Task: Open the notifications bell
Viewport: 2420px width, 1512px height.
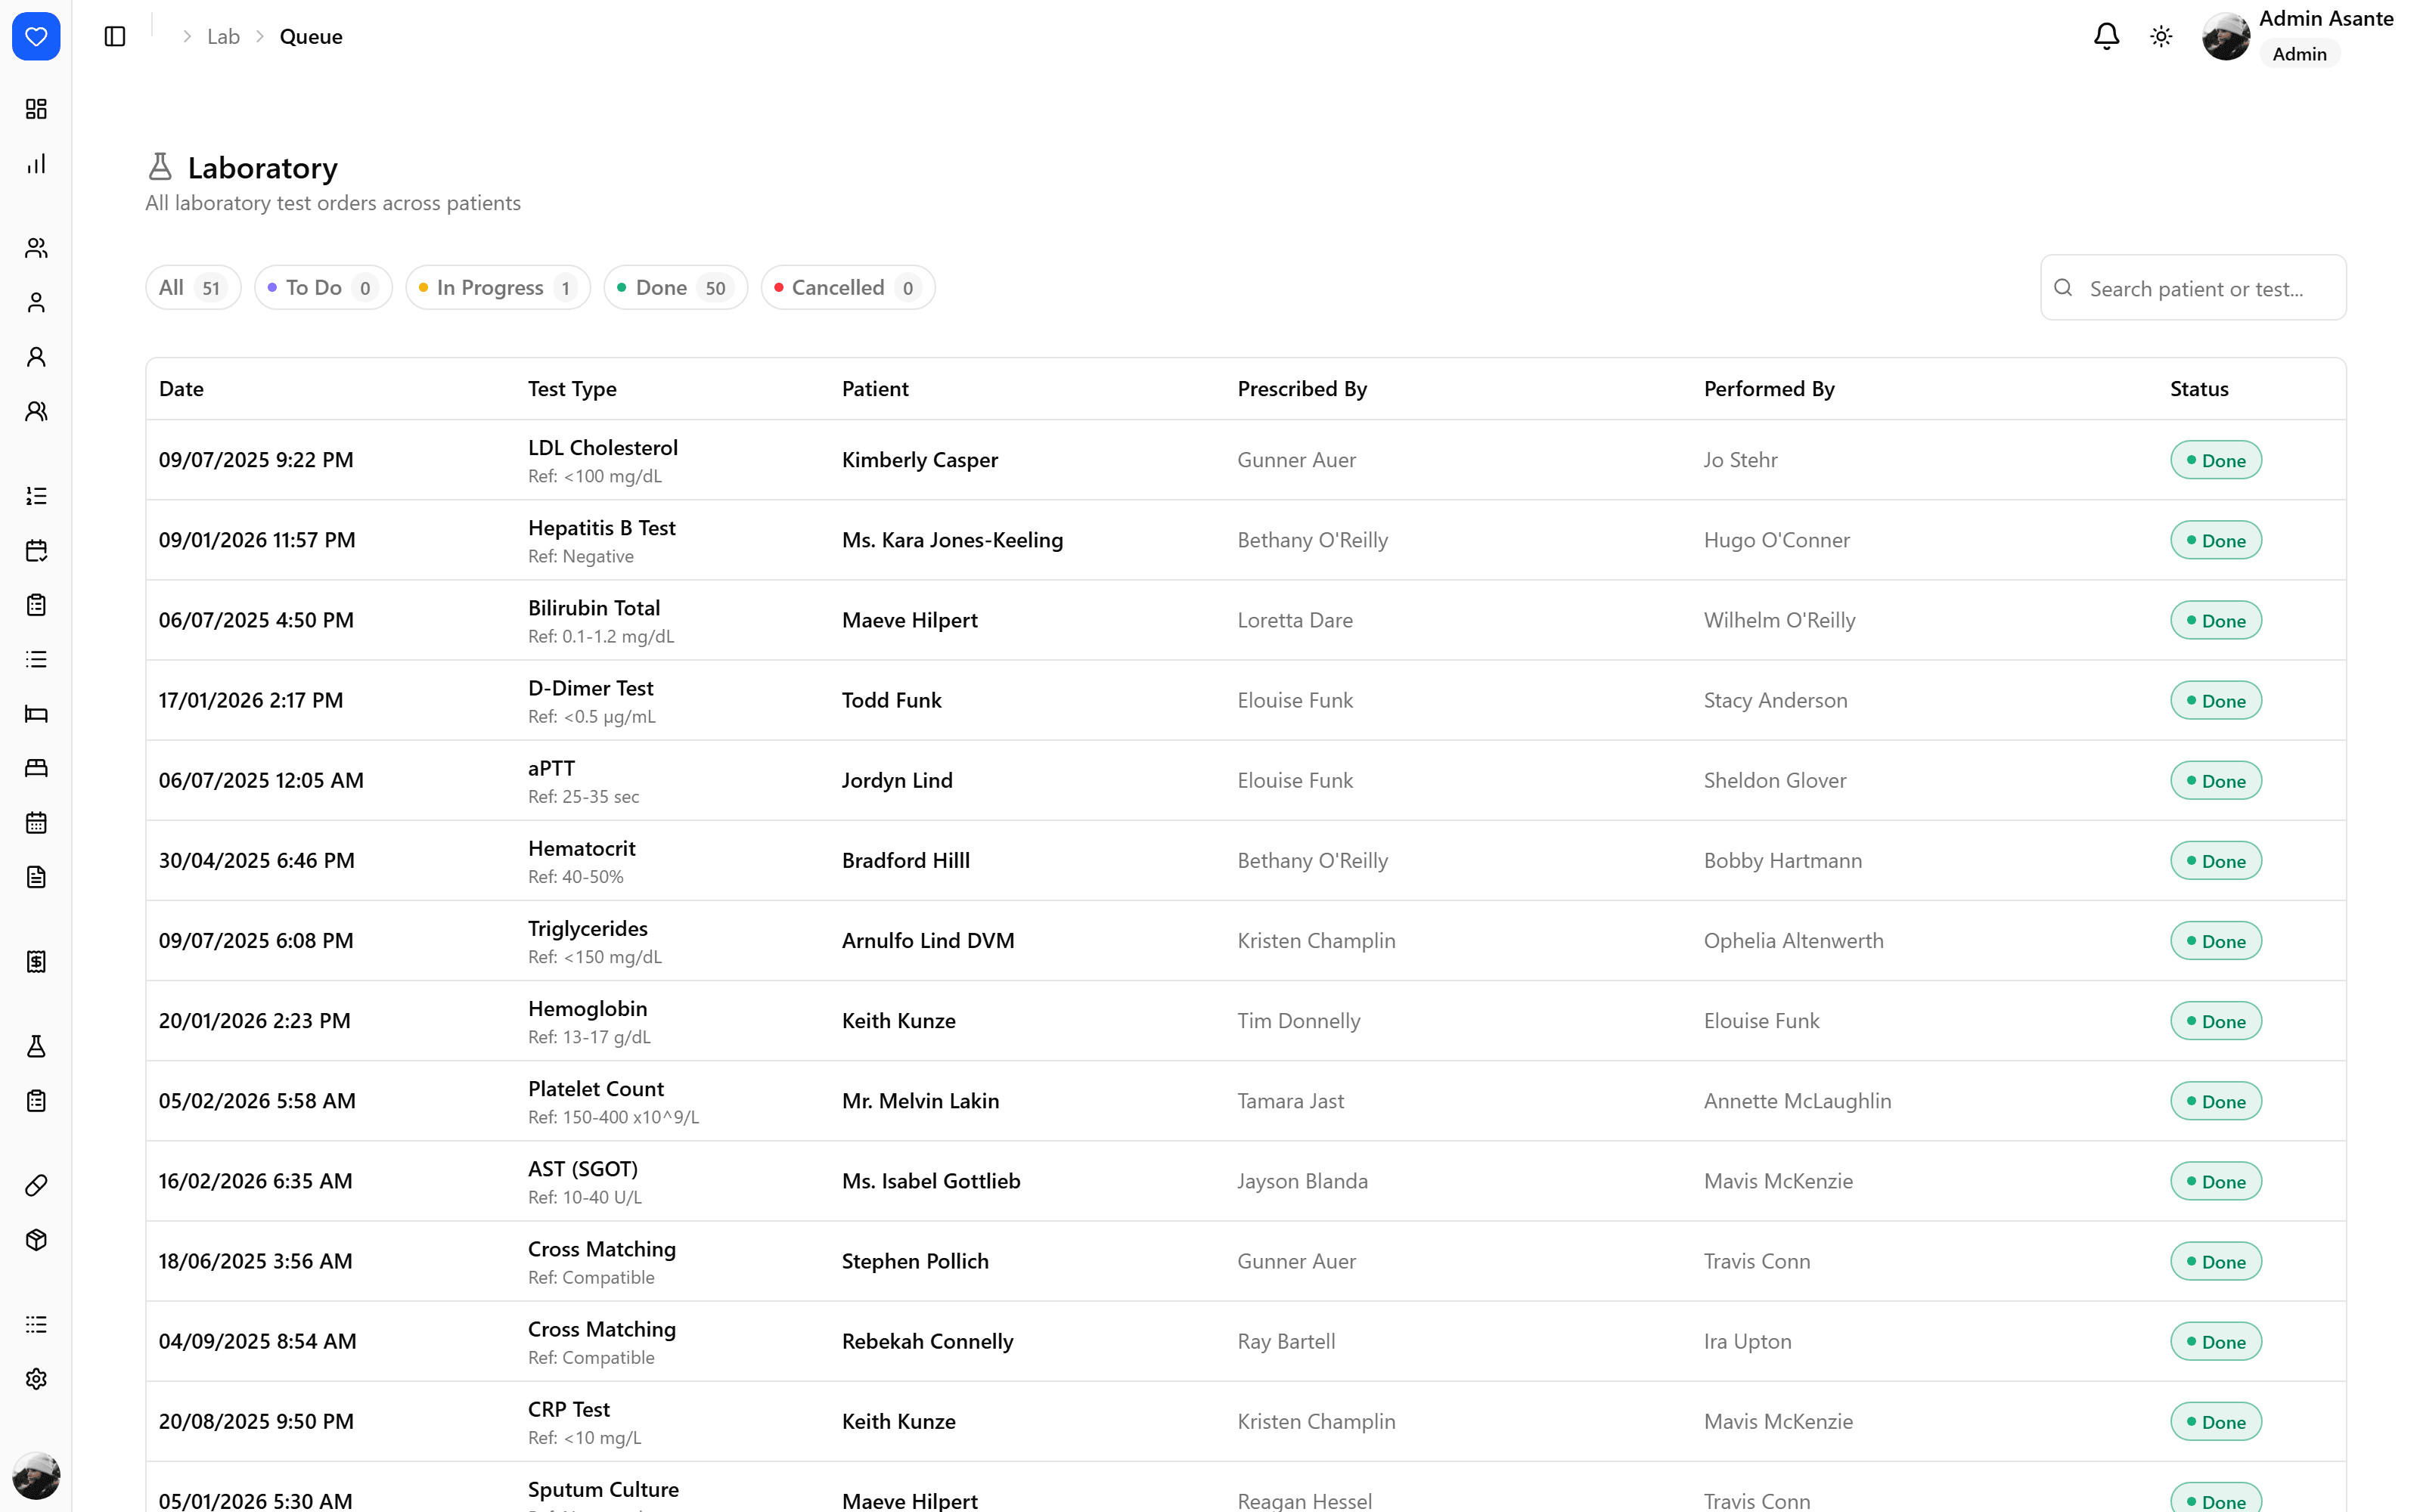Action: point(2106,37)
